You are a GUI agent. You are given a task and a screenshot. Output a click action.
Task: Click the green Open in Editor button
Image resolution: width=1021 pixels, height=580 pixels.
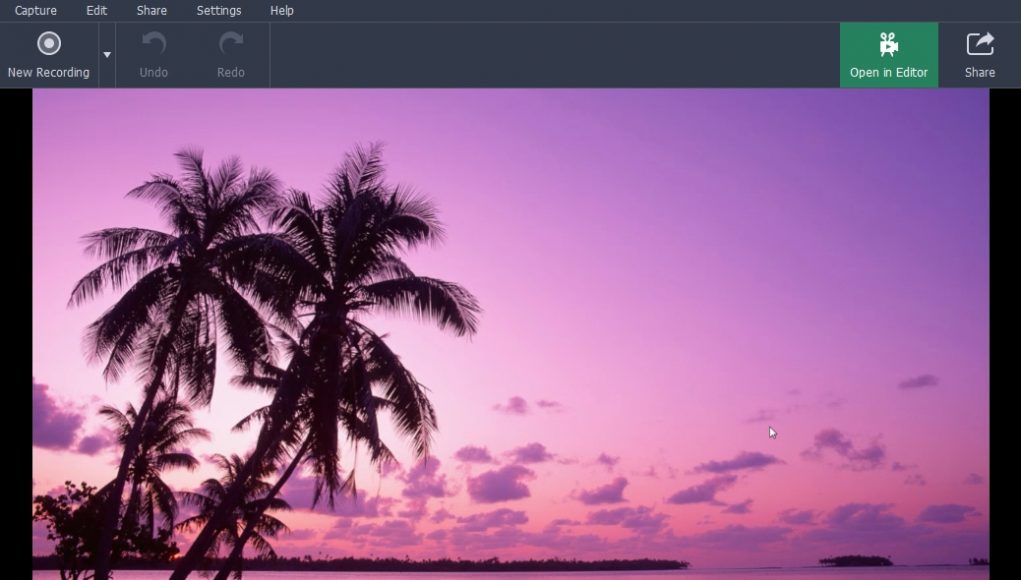point(889,55)
